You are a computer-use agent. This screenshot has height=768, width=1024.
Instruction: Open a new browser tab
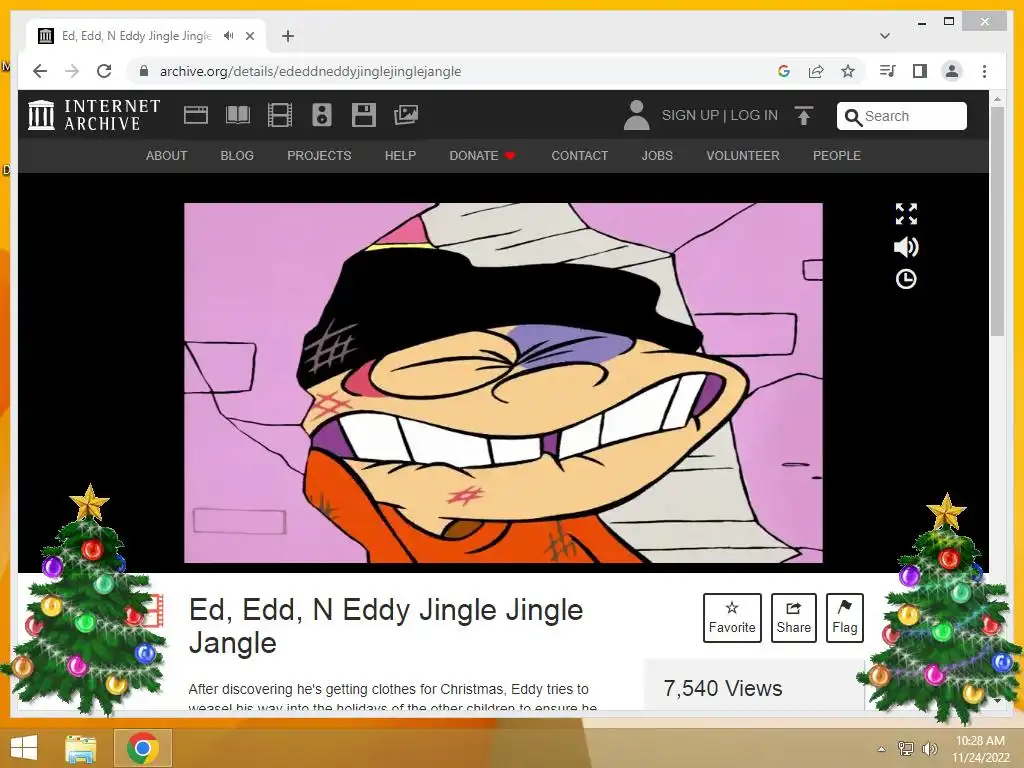[288, 36]
